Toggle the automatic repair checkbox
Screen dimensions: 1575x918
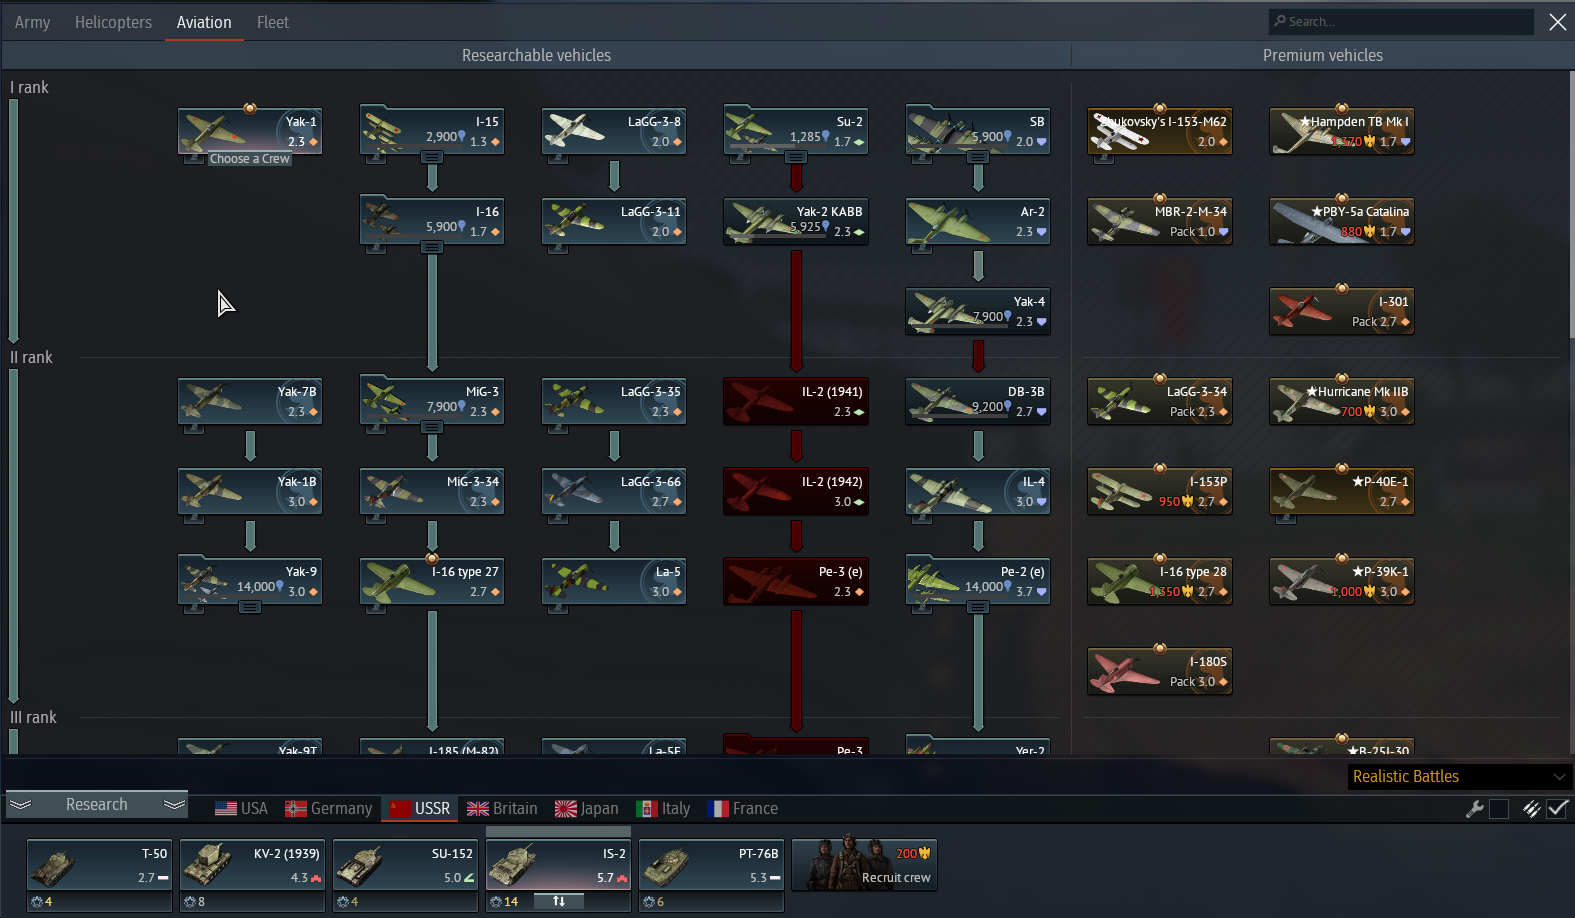[1499, 809]
